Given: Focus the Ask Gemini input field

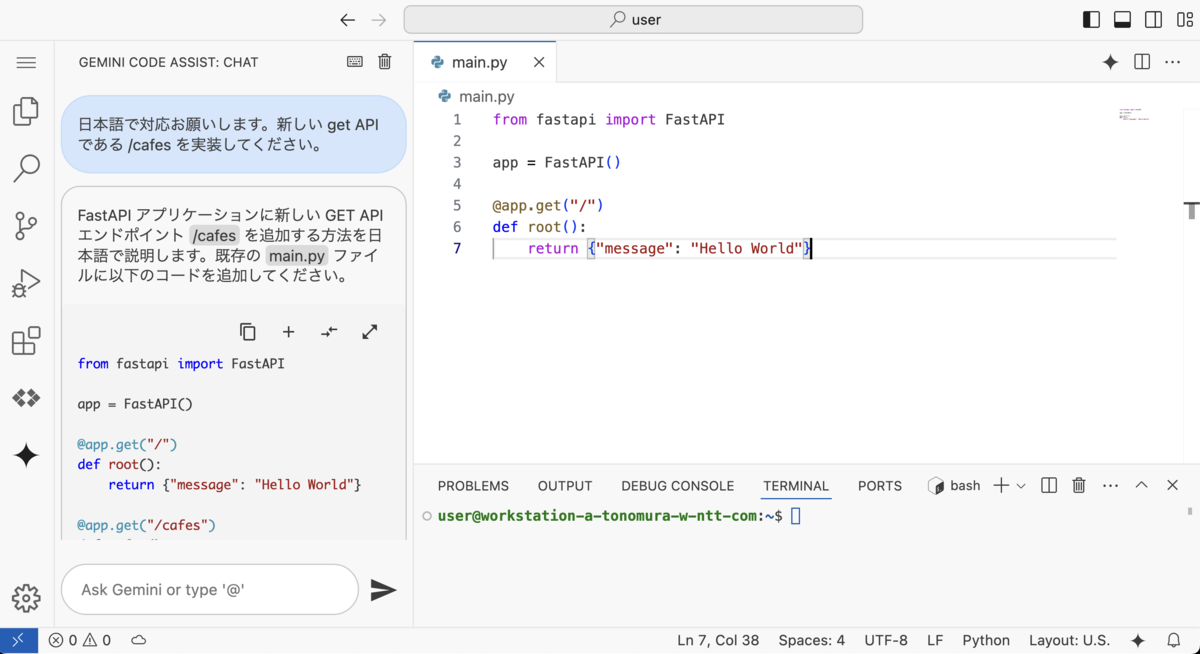Looking at the screenshot, I should [210, 590].
